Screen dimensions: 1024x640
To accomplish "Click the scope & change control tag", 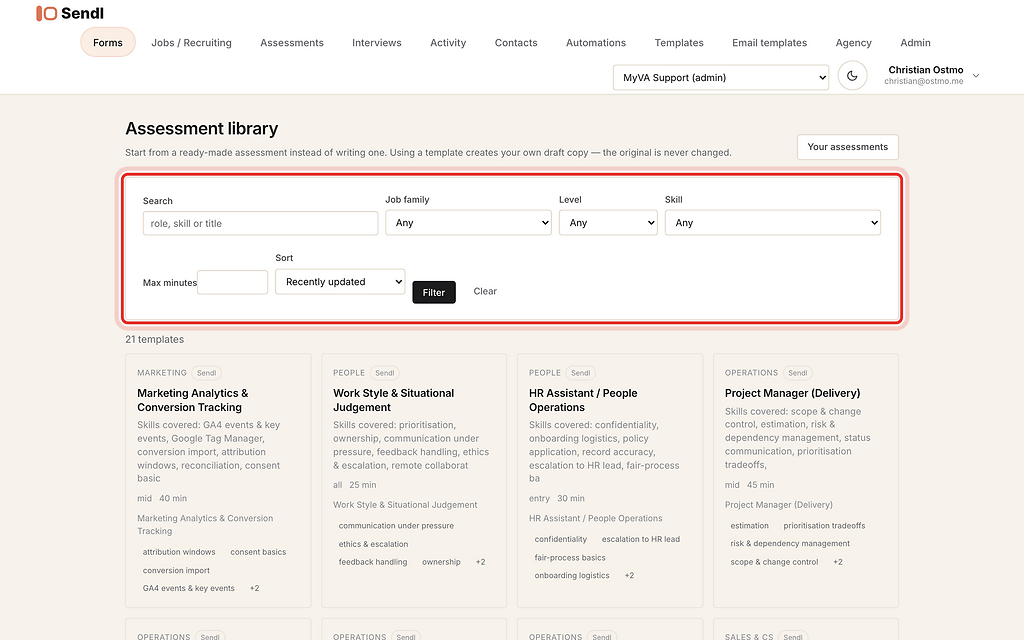I will [x=774, y=562].
